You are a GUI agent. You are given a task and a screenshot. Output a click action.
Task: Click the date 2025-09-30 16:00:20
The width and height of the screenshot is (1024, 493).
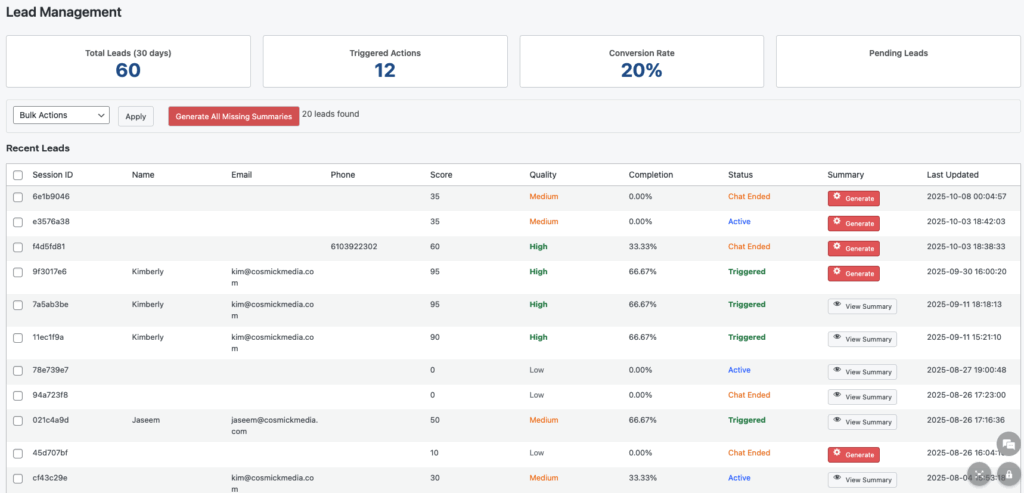click(966, 272)
